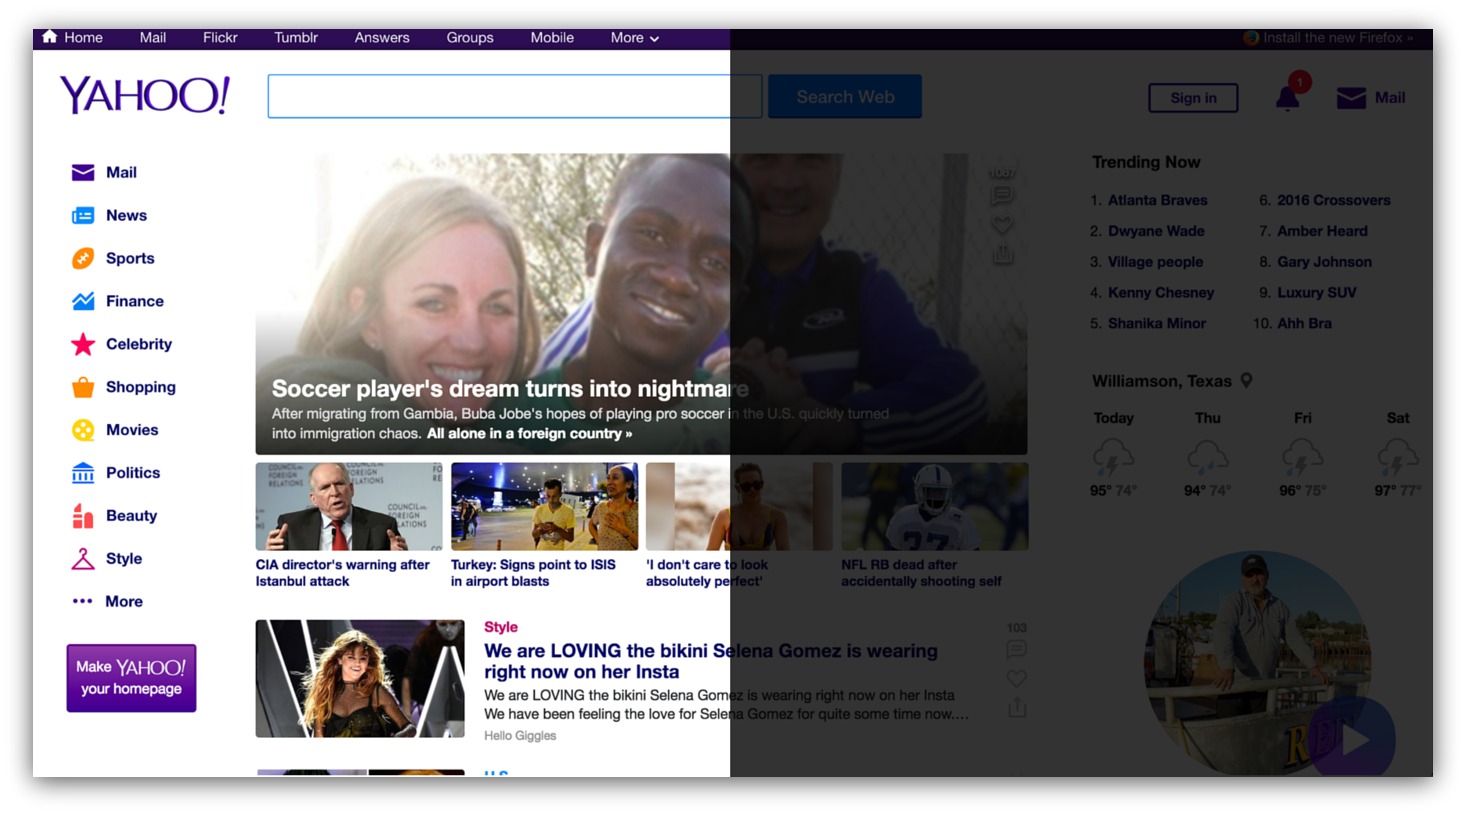
Task: Click the location pin beside Williamson, Texas
Action: tap(1246, 380)
